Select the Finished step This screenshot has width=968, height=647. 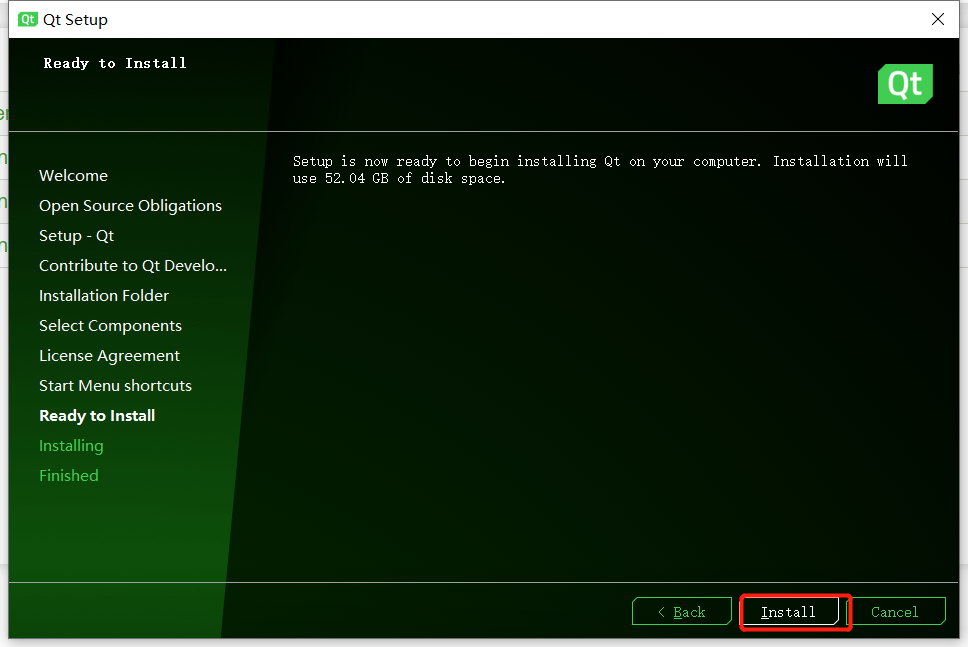point(69,476)
